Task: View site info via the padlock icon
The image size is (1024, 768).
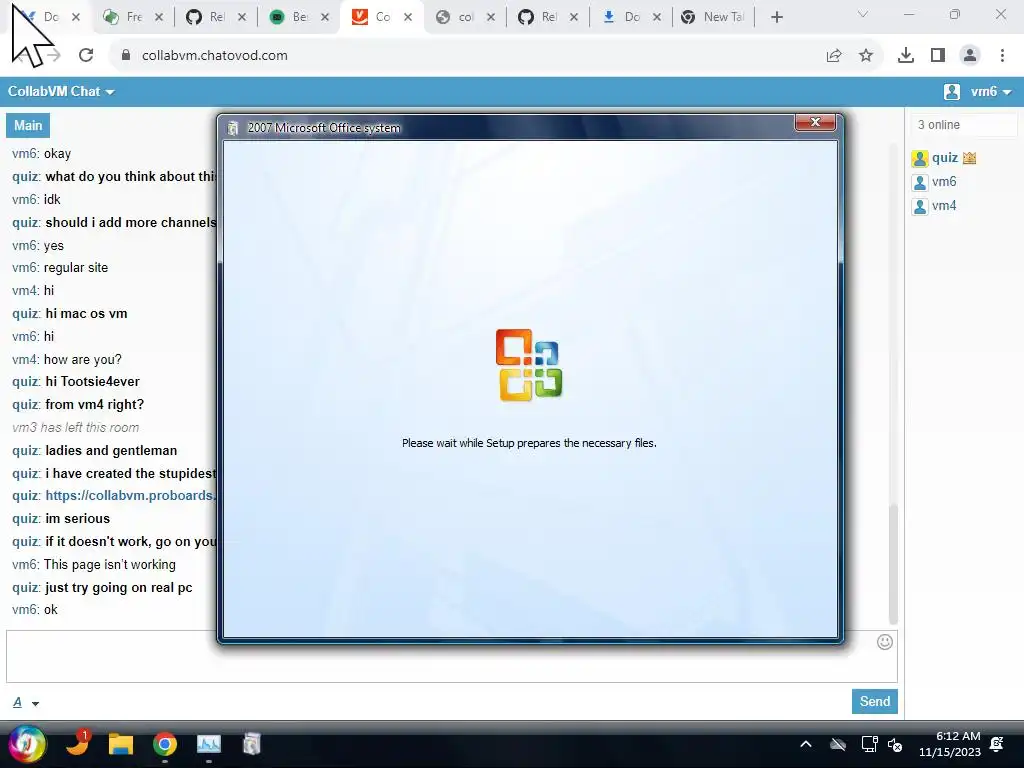Action: click(125, 56)
